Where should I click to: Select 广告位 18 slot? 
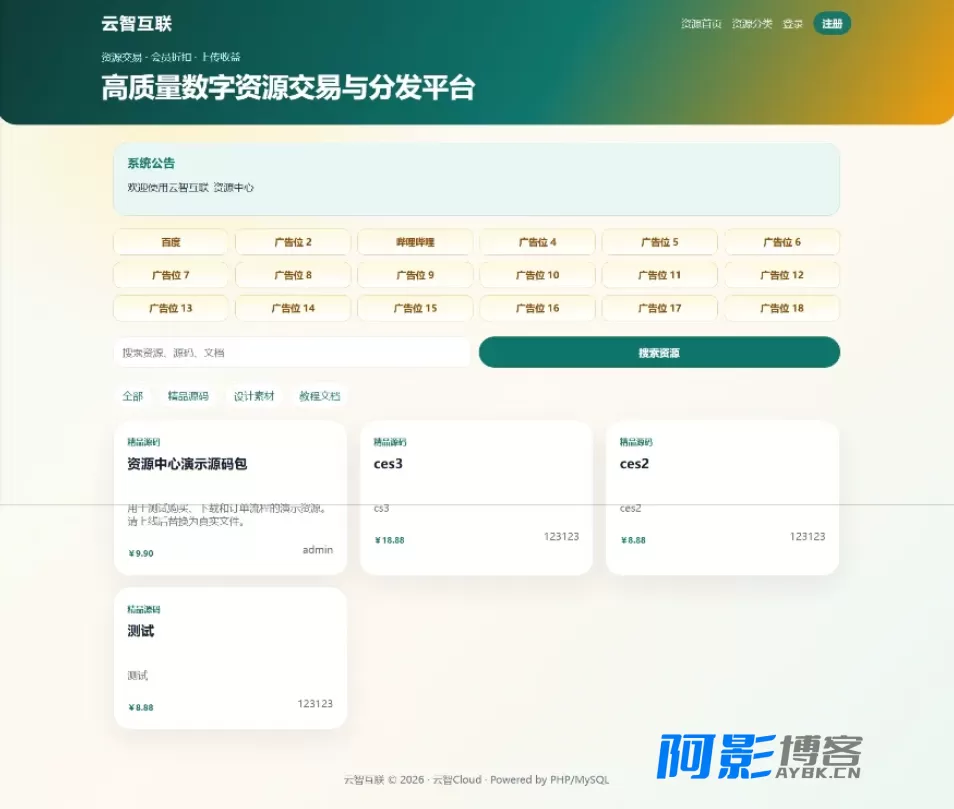pyautogui.click(x=782, y=308)
